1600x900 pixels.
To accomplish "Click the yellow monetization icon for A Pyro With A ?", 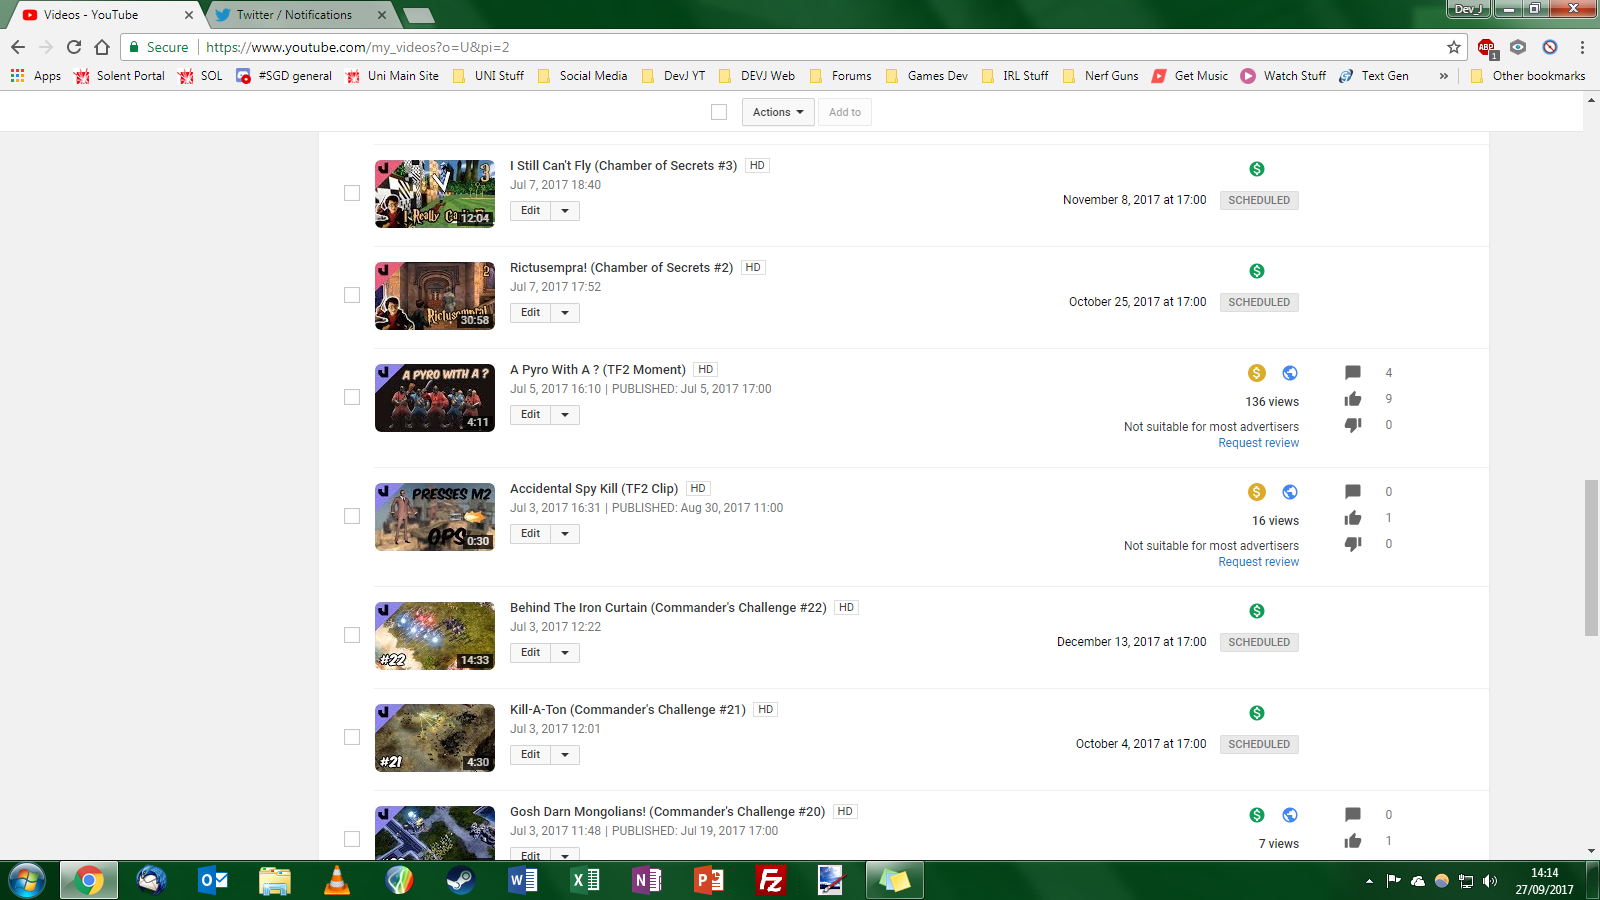I will click(x=1257, y=373).
